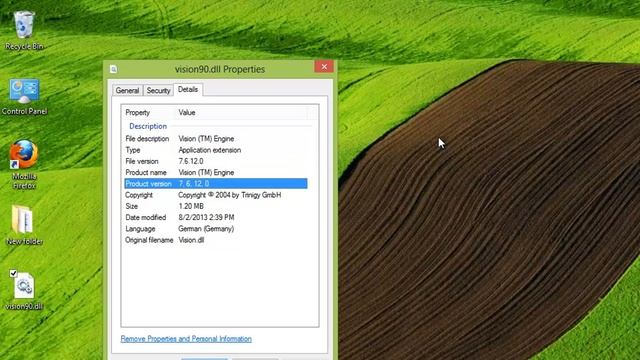Click the value 'Copyright © 2004 by Trinigy GmbH'
Image resolution: width=640 pixels, height=360 pixels.
pos(229,195)
